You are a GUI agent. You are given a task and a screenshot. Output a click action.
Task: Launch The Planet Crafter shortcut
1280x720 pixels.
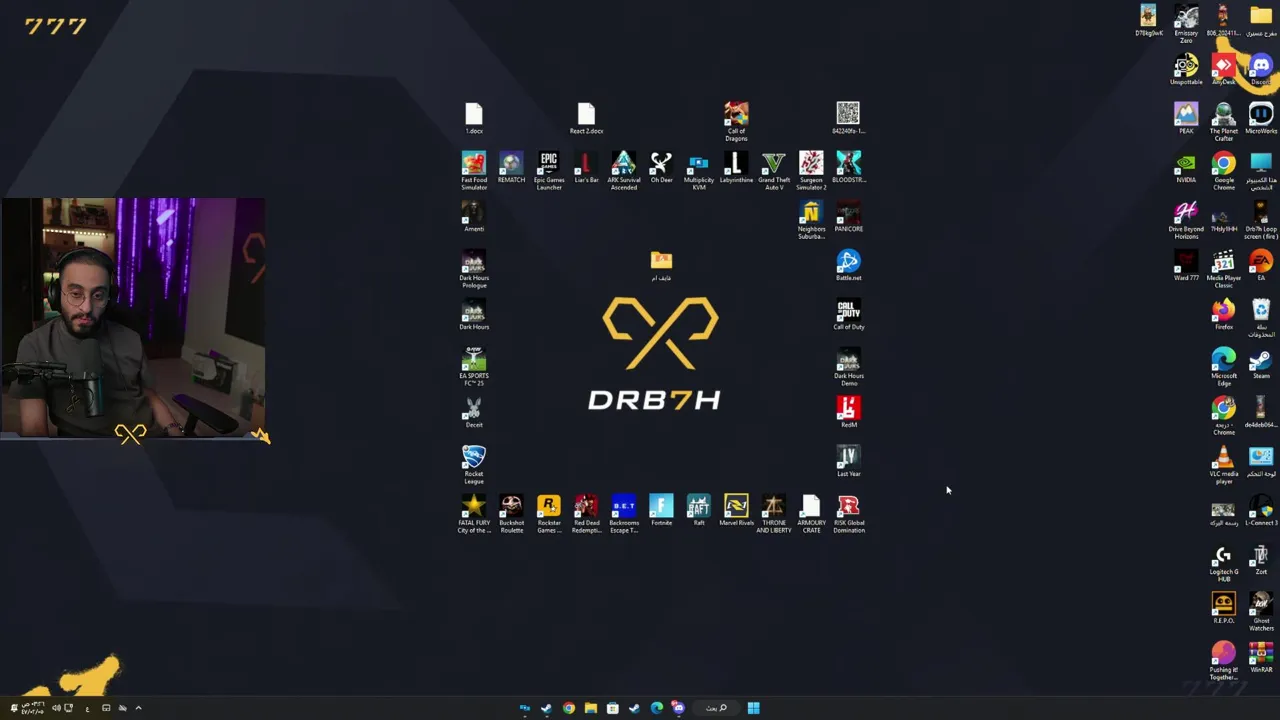point(1223,122)
